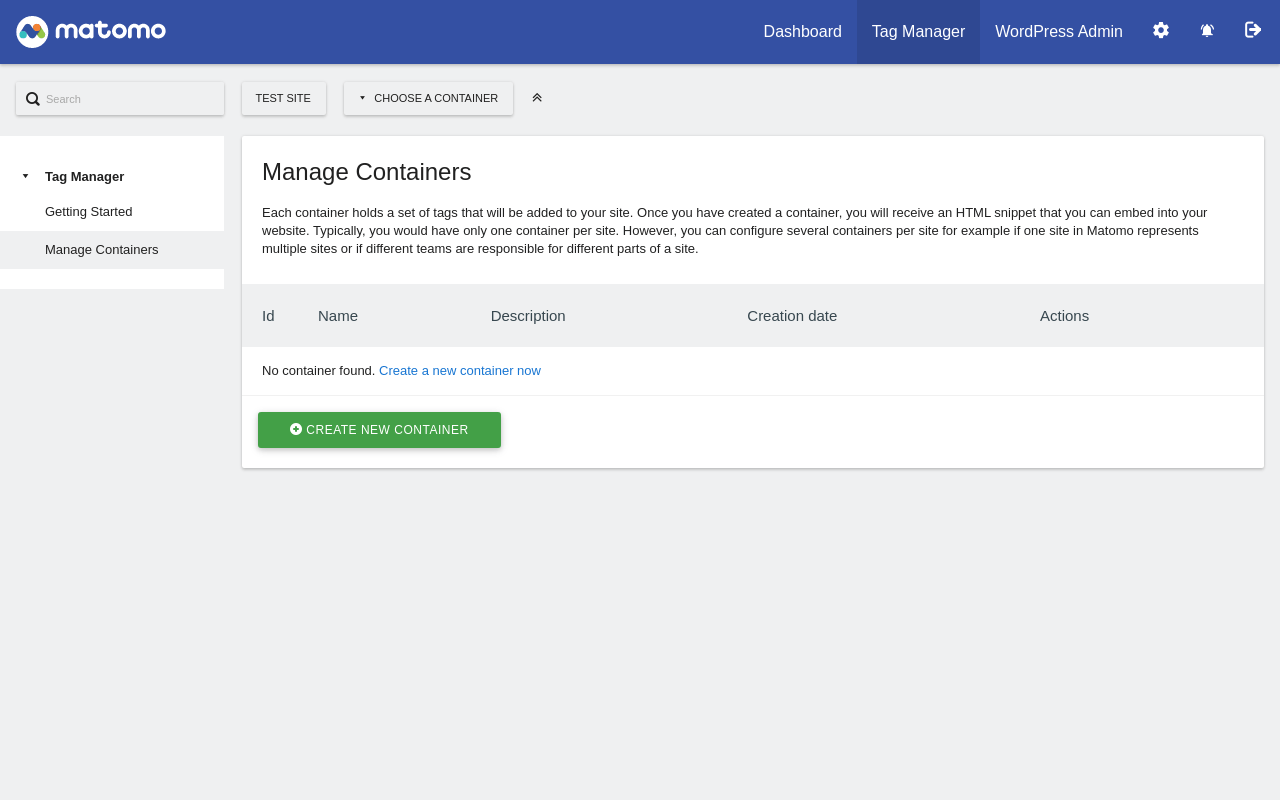Open notifications bell icon
Image resolution: width=1280 pixels, height=800 pixels.
pyautogui.click(x=1207, y=30)
